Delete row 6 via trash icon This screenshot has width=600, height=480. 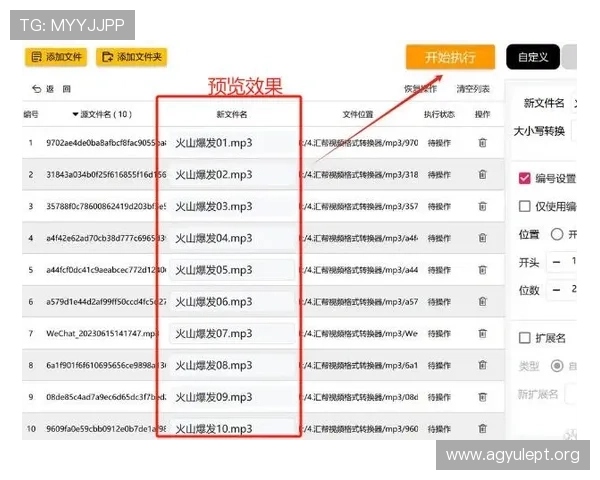[x=483, y=302]
